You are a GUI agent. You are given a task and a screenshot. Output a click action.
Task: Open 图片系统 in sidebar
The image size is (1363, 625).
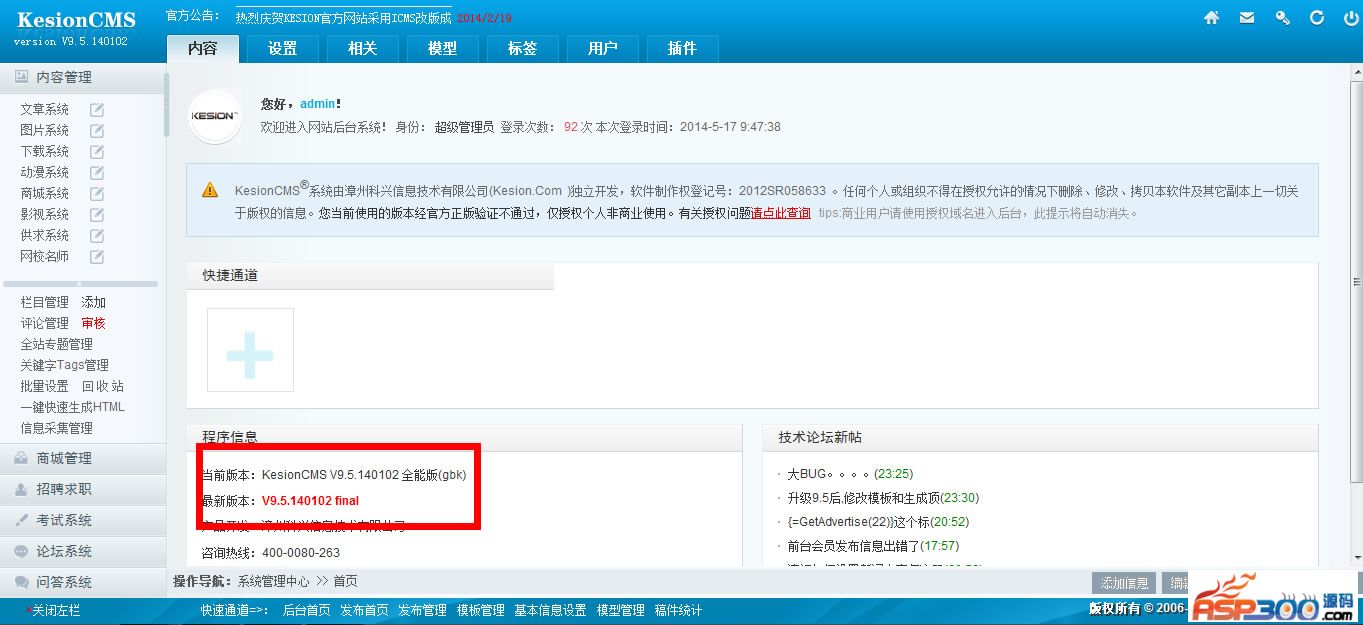point(45,130)
